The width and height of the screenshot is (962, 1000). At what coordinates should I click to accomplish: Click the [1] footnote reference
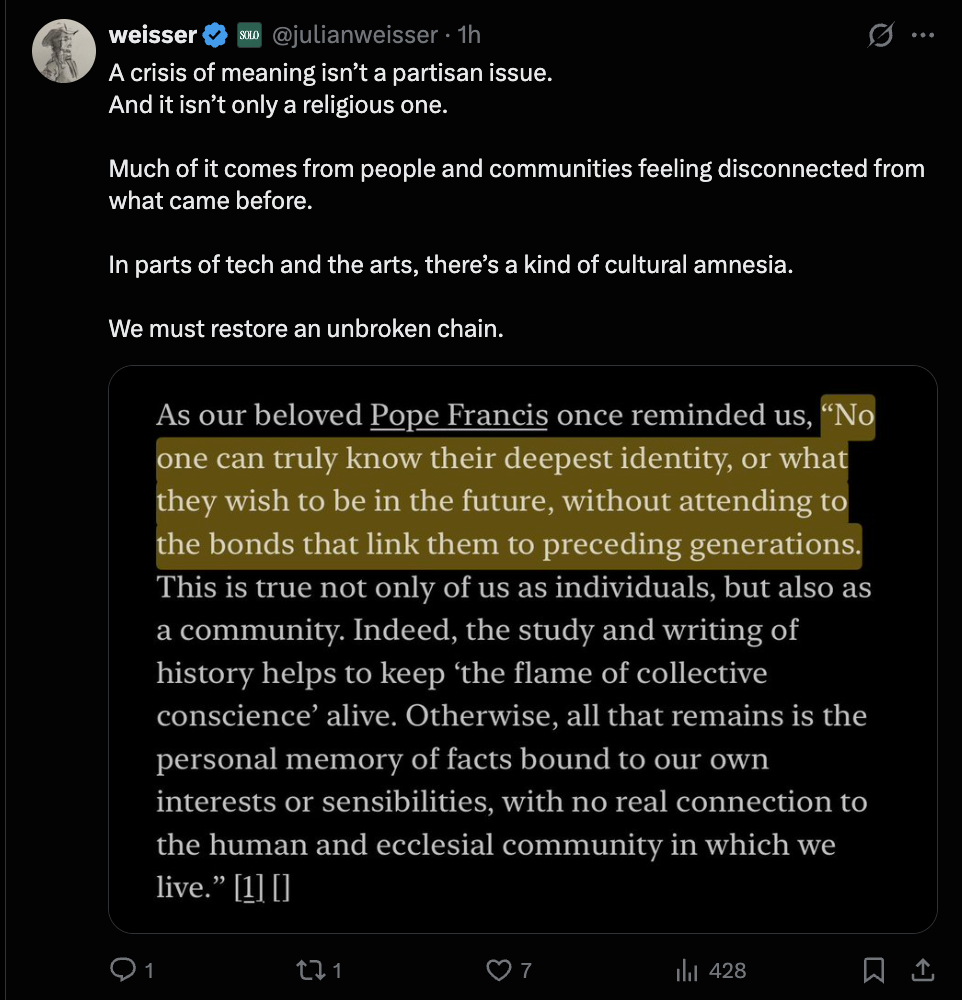click(x=245, y=888)
